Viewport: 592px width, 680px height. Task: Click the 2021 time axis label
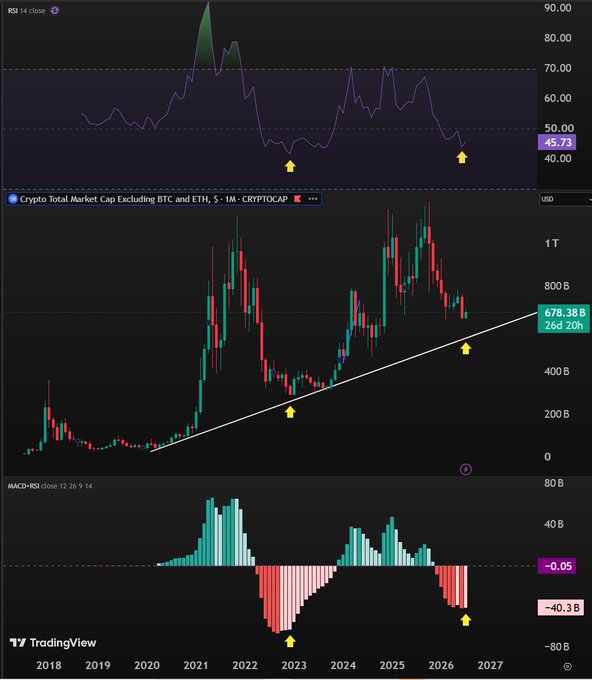coord(196,665)
